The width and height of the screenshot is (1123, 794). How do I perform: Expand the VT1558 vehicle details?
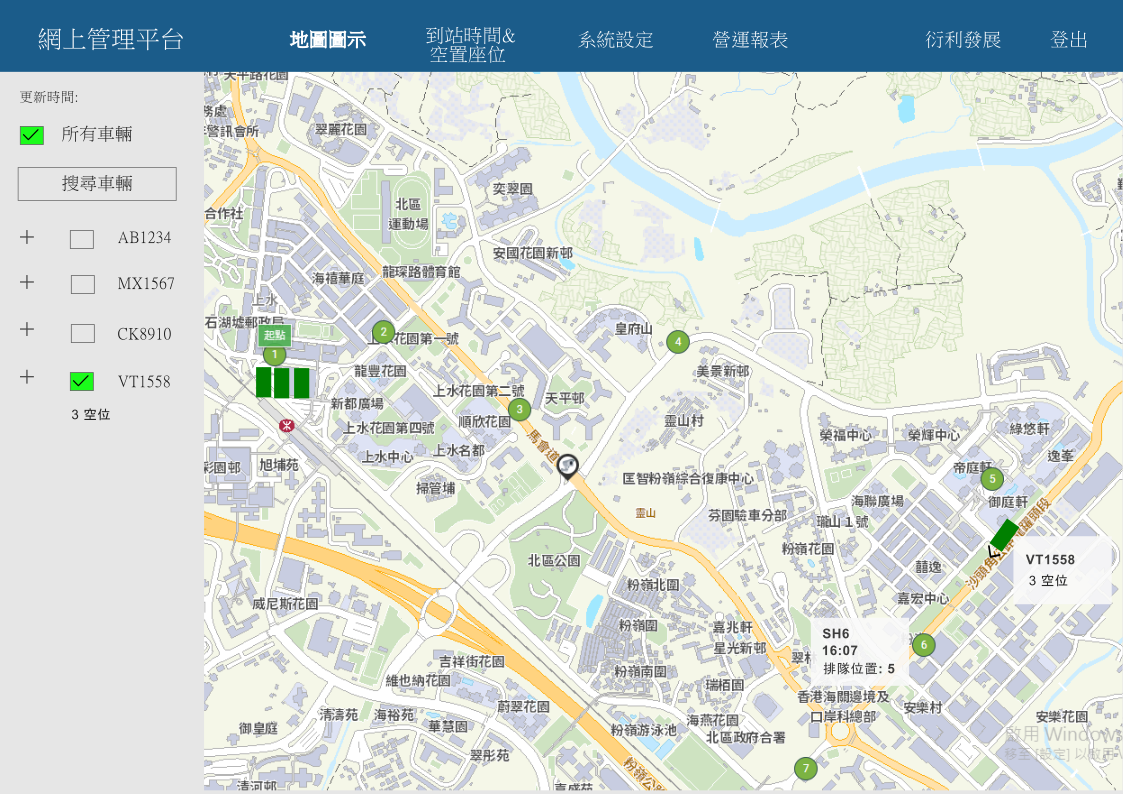click(x=27, y=377)
